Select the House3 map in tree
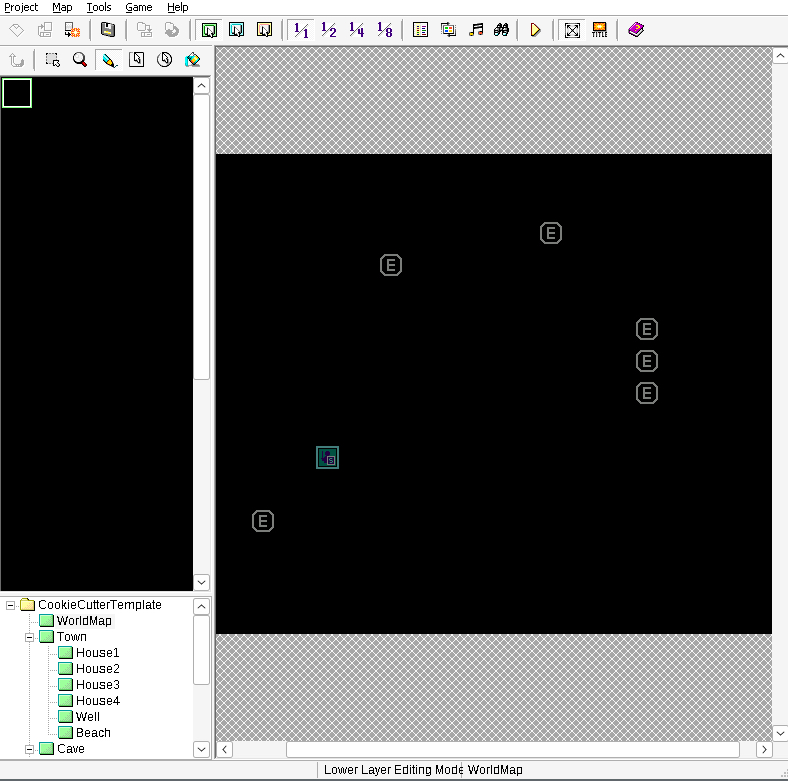788x781 pixels. pyautogui.click(x=97, y=685)
